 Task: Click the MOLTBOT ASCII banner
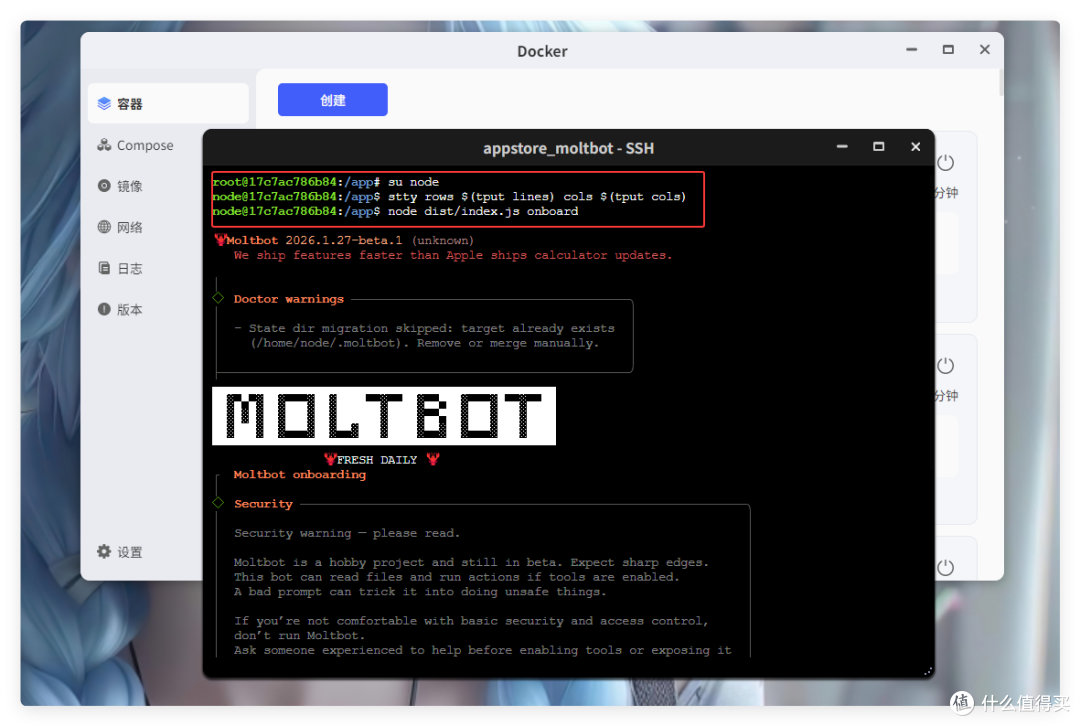pyautogui.click(x=384, y=416)
